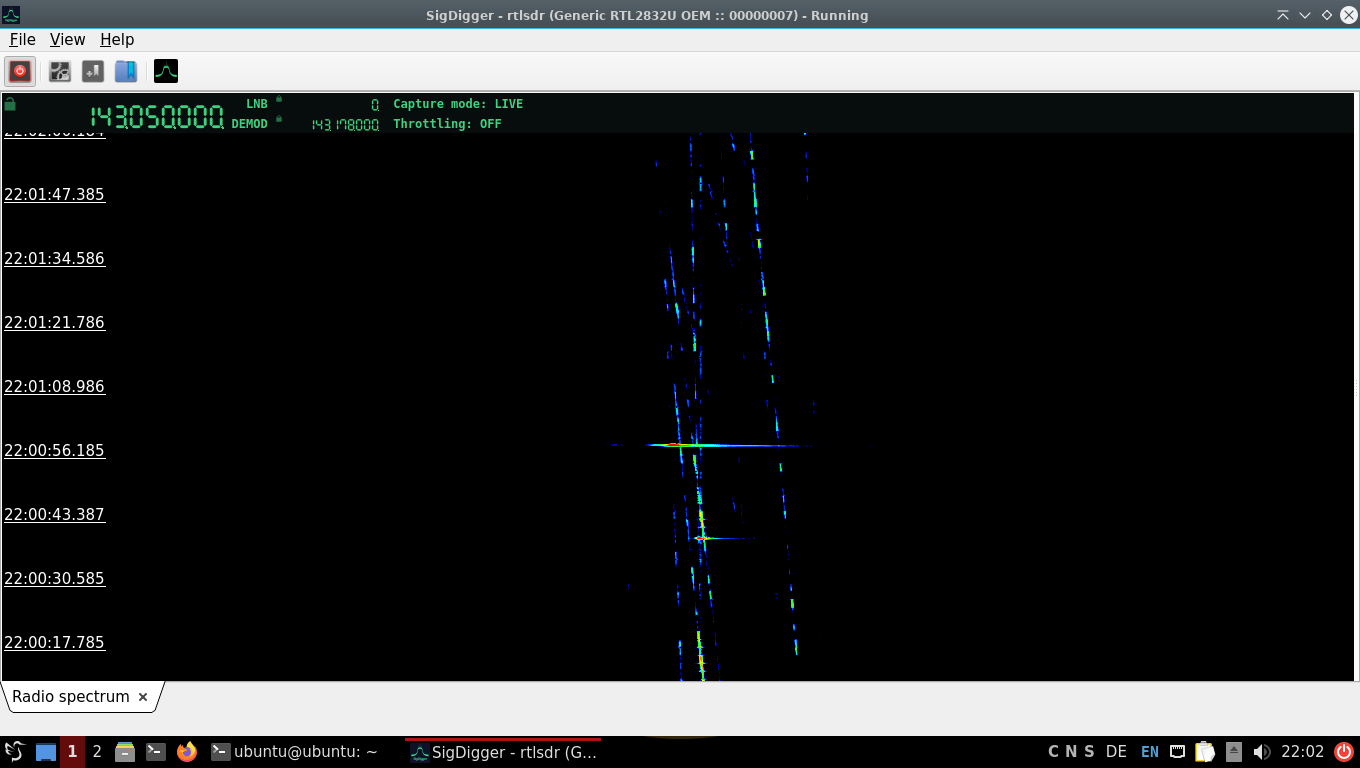Click the add bookmark toolbar icon
1360x768 pixels.
[93, 71]
